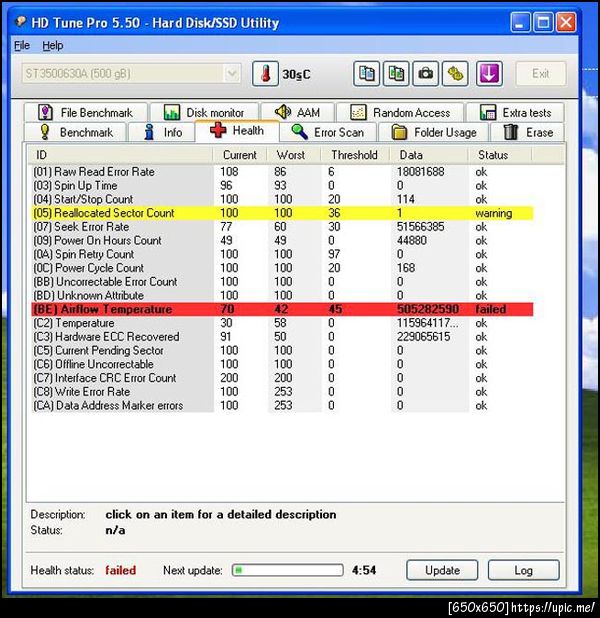Select the Offline Uncorrectable row
Viewport: 600px width, 618px height.
(282, 364)
